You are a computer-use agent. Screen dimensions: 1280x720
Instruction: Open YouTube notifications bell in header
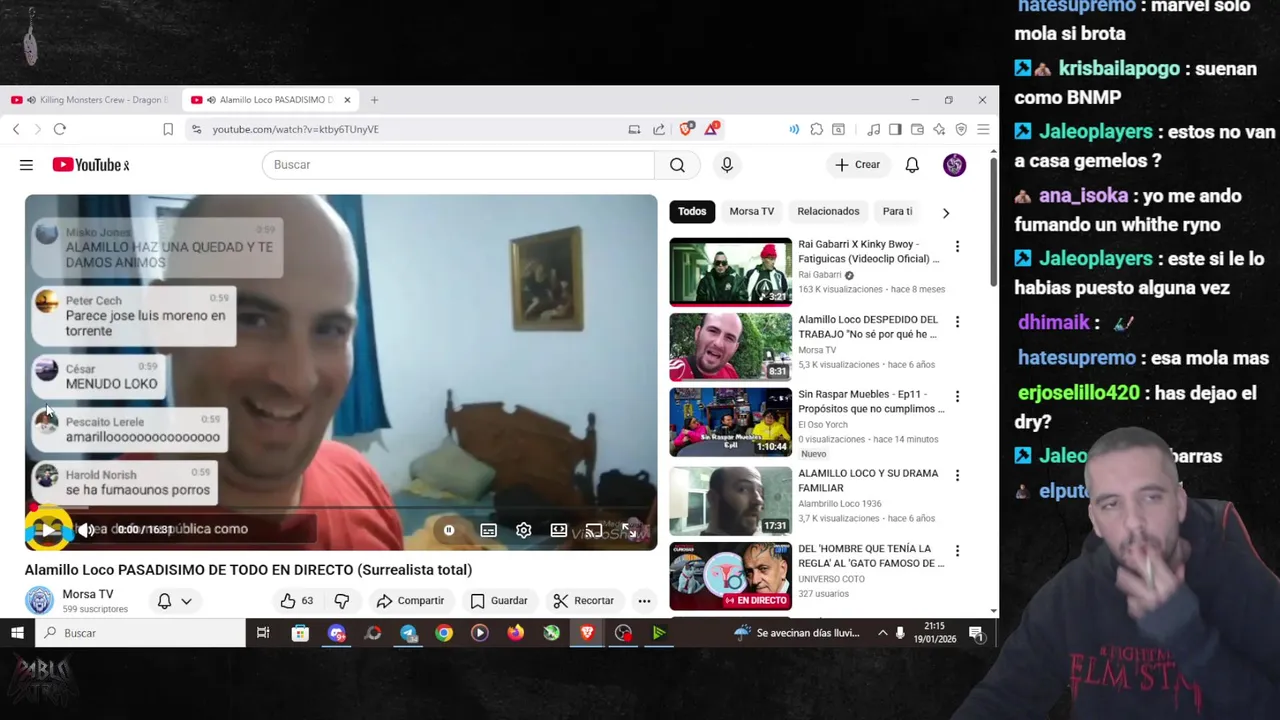[x=912, y=165]
